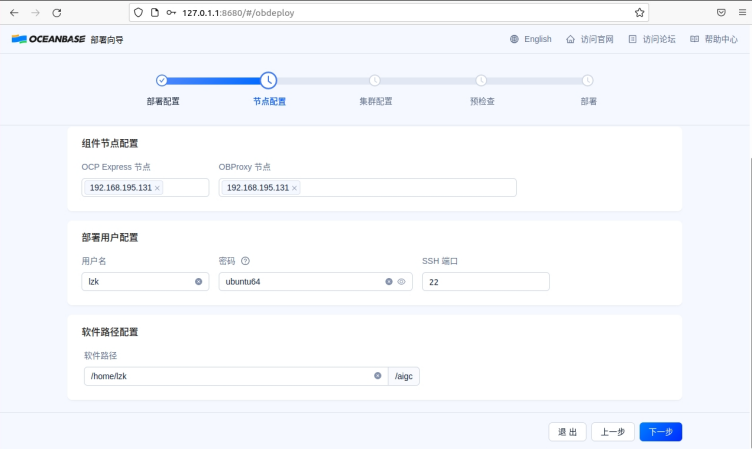Open the site security shield icon
Image resolution: width=752 pixels, height=449 pixels.
tap(138, 12)
